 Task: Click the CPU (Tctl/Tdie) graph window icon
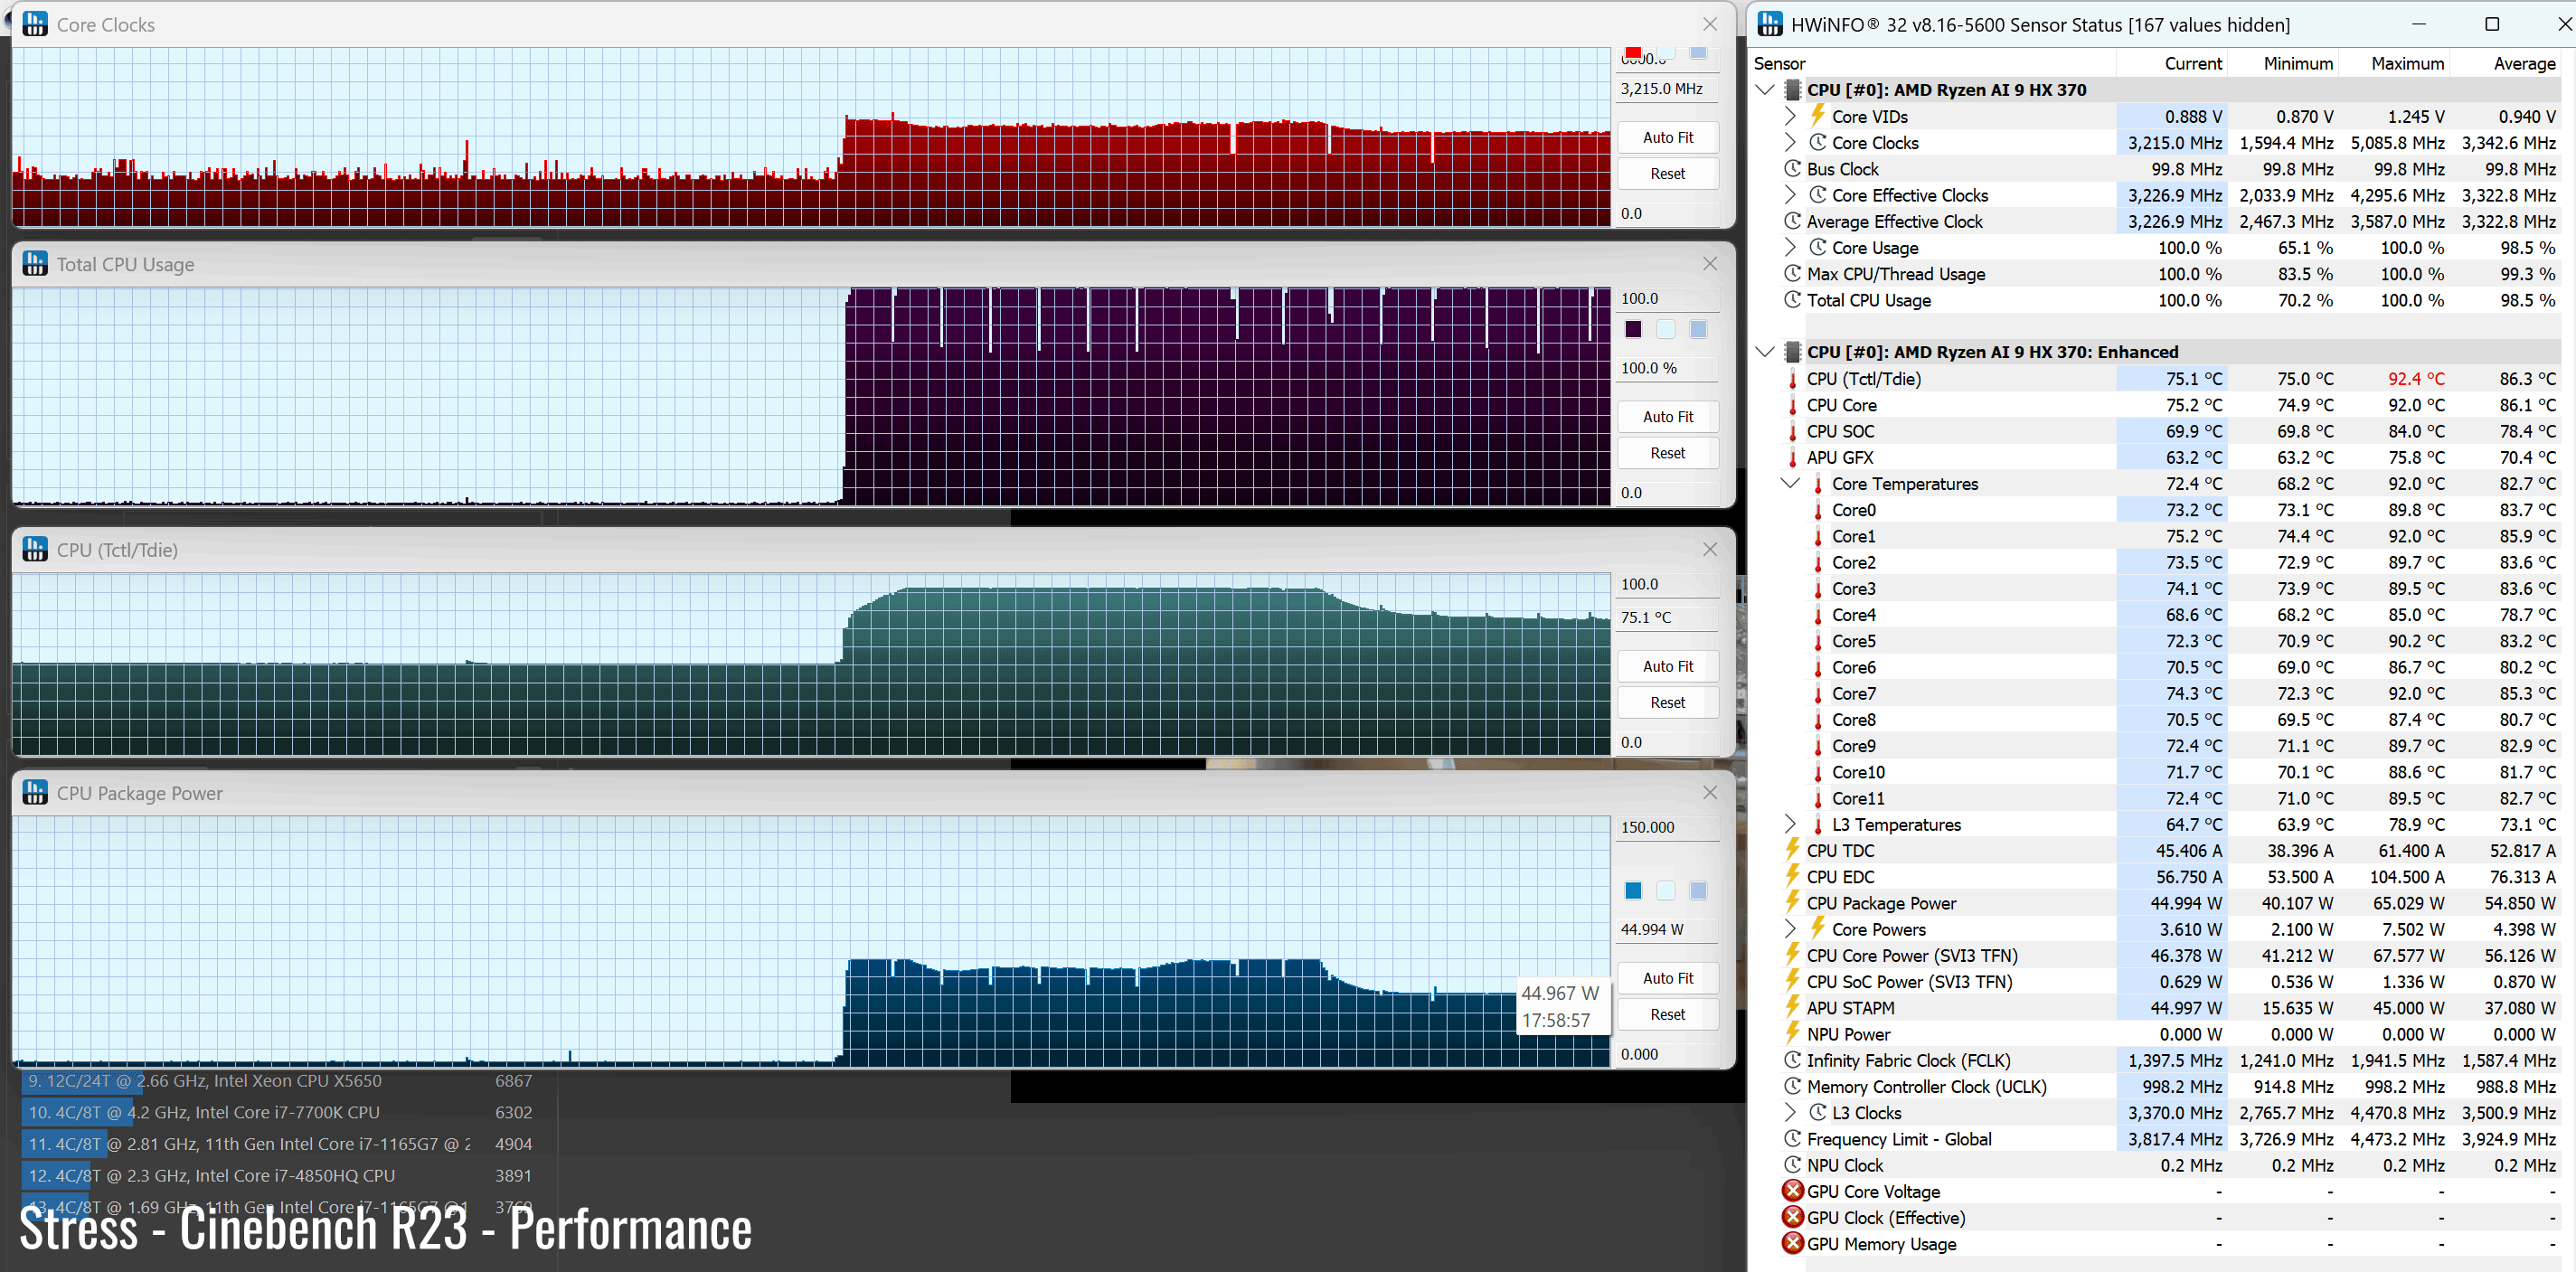(x=35, y=549)
